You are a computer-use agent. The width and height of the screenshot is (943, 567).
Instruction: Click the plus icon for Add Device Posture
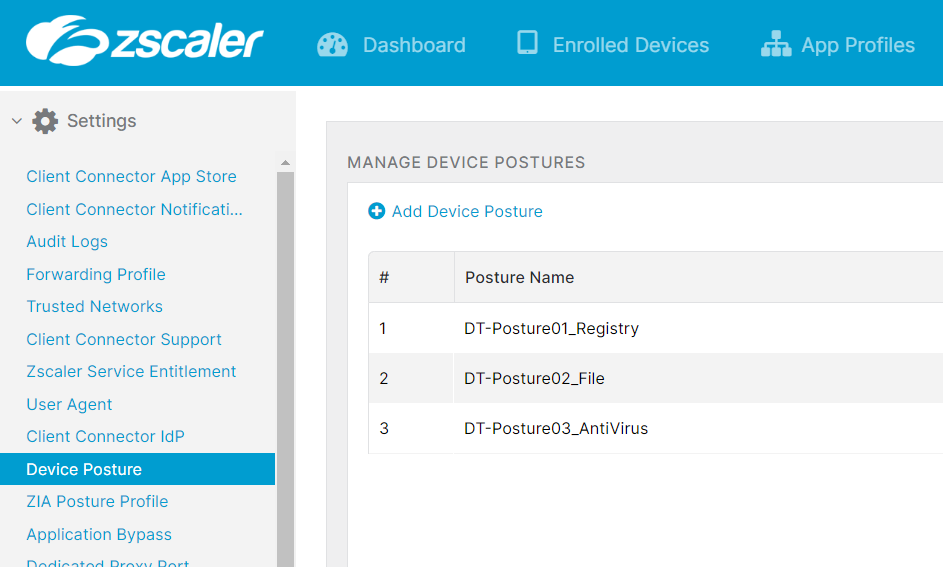click(x=376, y=211)
